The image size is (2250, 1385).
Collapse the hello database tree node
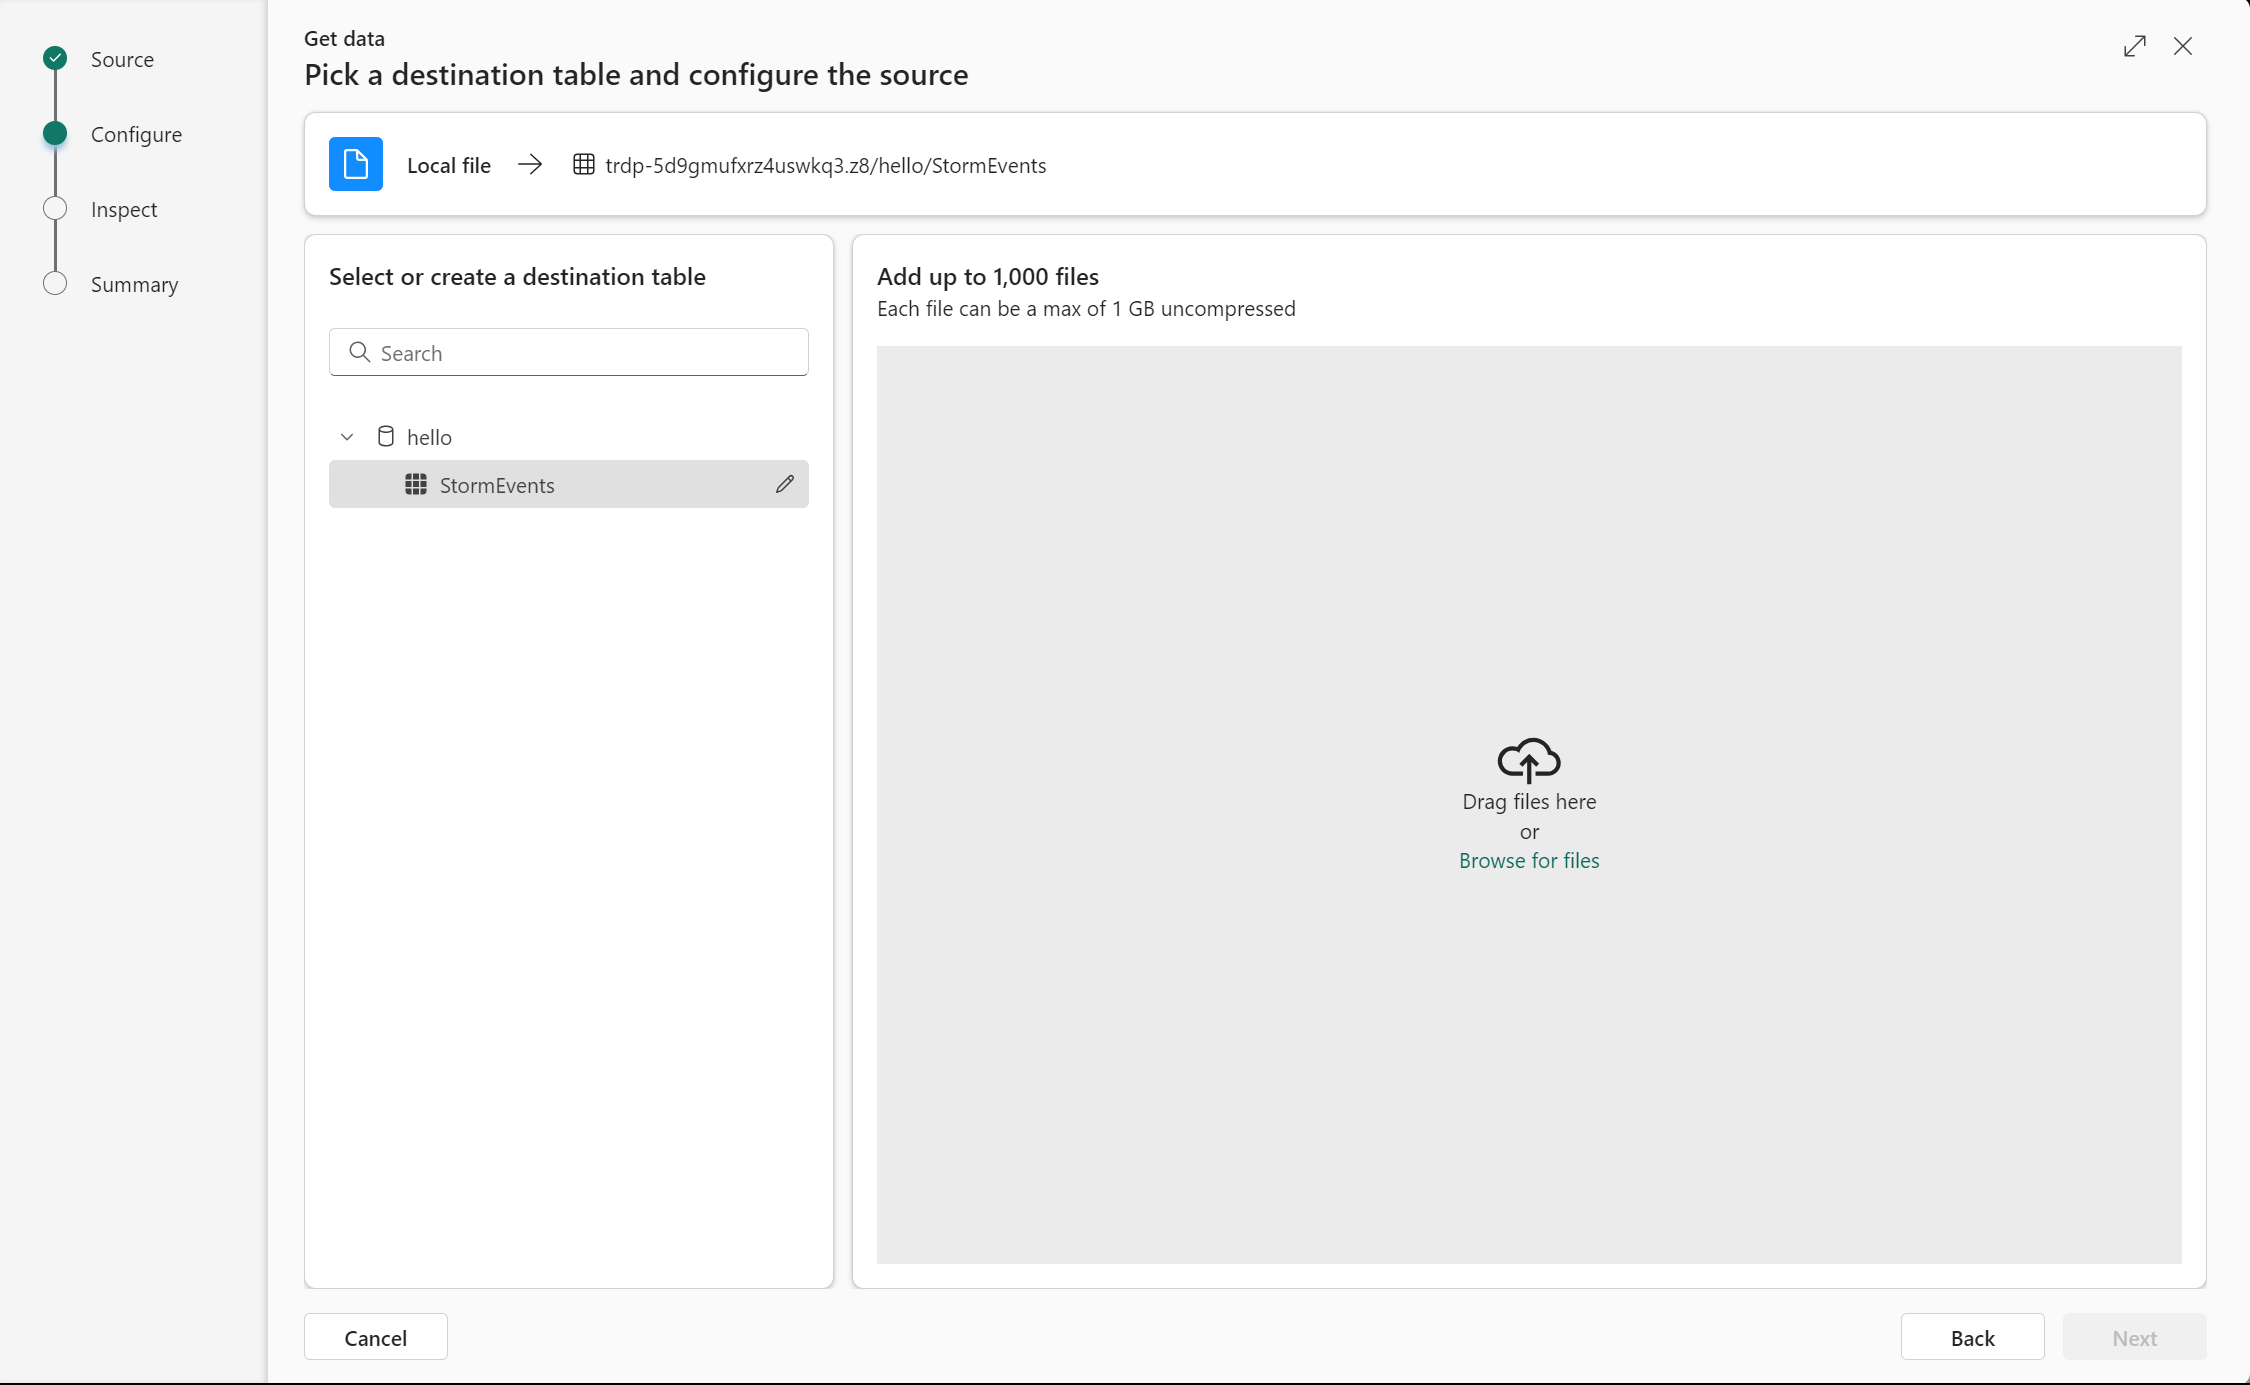pyautogui.click(x=346, y=435)
